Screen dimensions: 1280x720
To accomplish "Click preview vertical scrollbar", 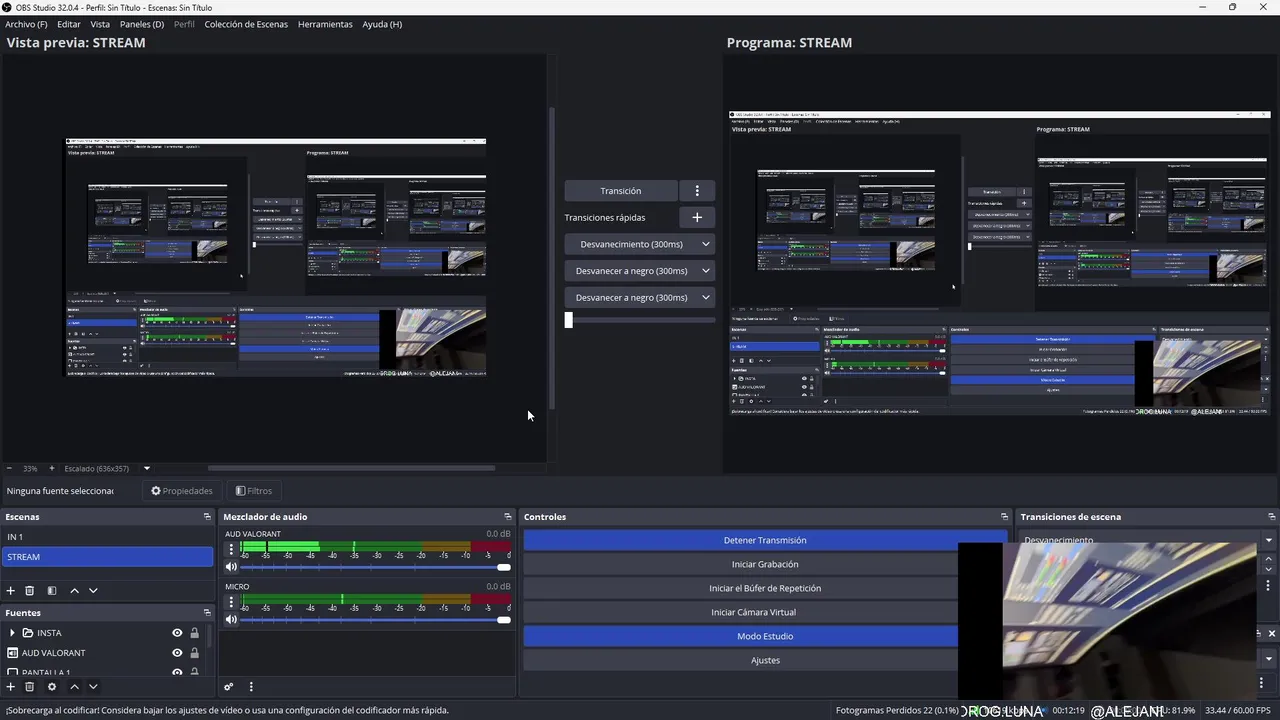I will (x=552, y=258).
